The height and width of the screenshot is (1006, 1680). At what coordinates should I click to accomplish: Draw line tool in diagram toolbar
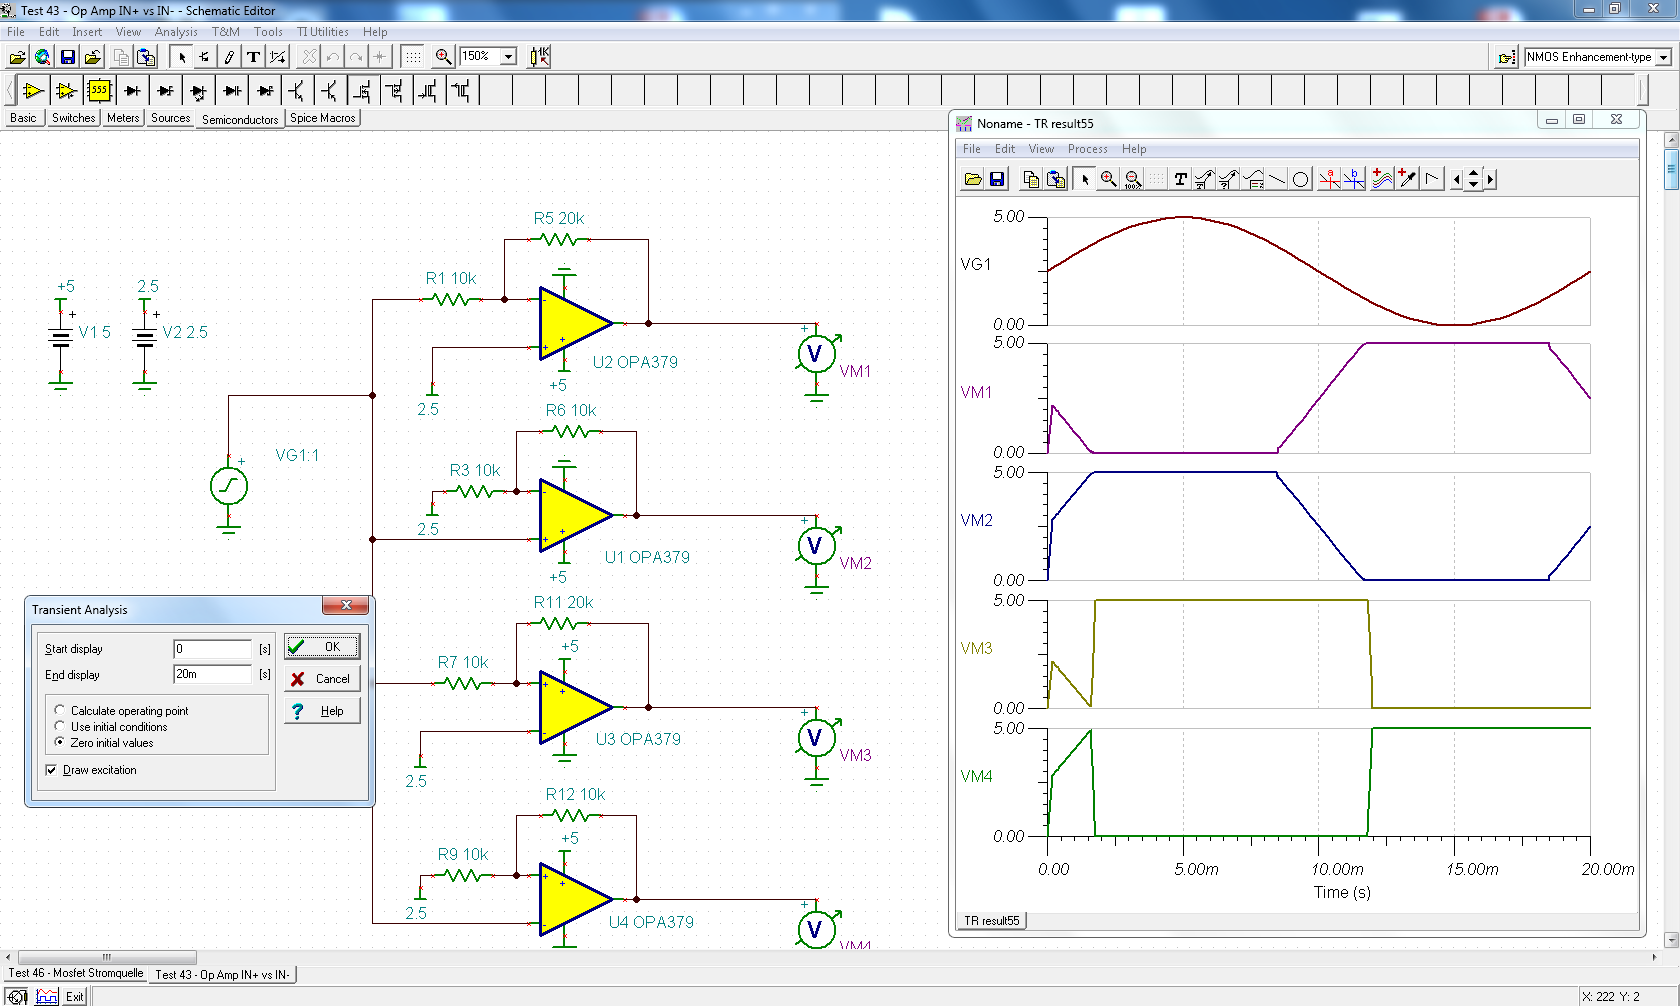pyautogui.click(x=1277, y=179)
